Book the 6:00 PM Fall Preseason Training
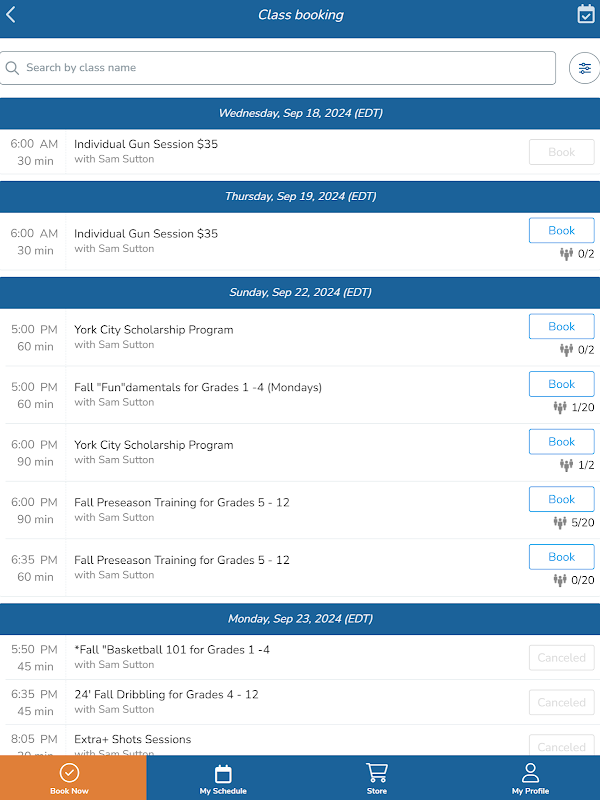600x800 pixels. (561, 499)
